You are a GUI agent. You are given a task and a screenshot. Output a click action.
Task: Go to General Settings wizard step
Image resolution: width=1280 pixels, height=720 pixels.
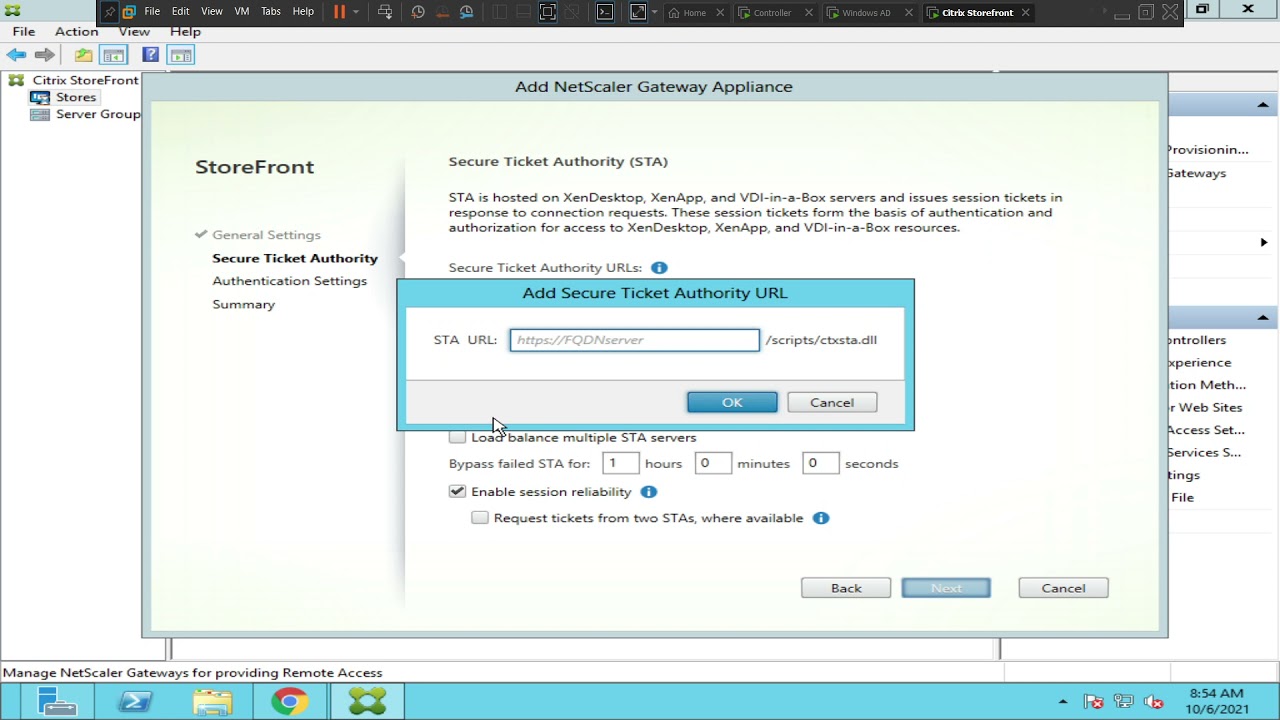(266, 235)
